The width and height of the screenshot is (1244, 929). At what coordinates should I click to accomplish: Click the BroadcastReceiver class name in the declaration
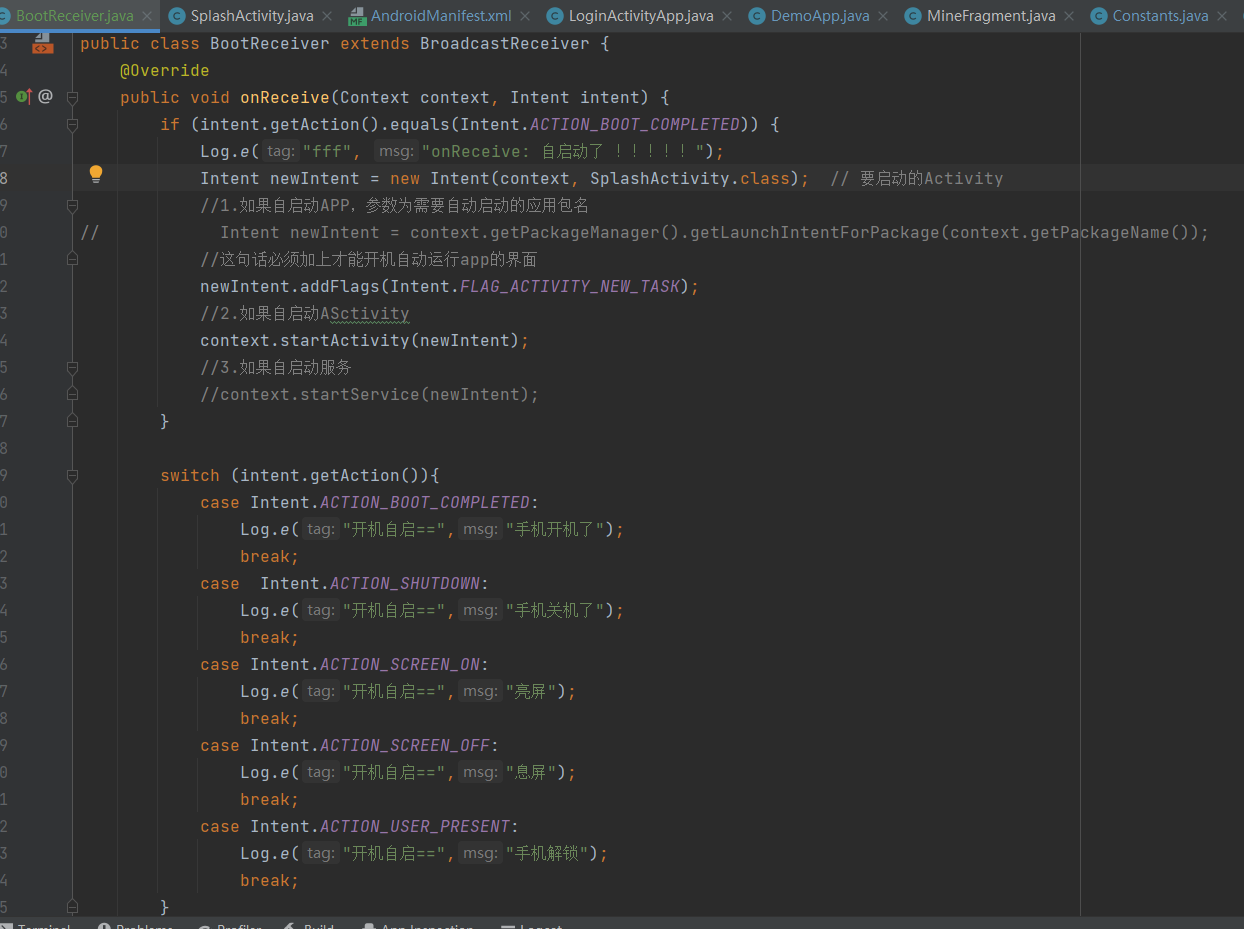(x=505, y=44)
